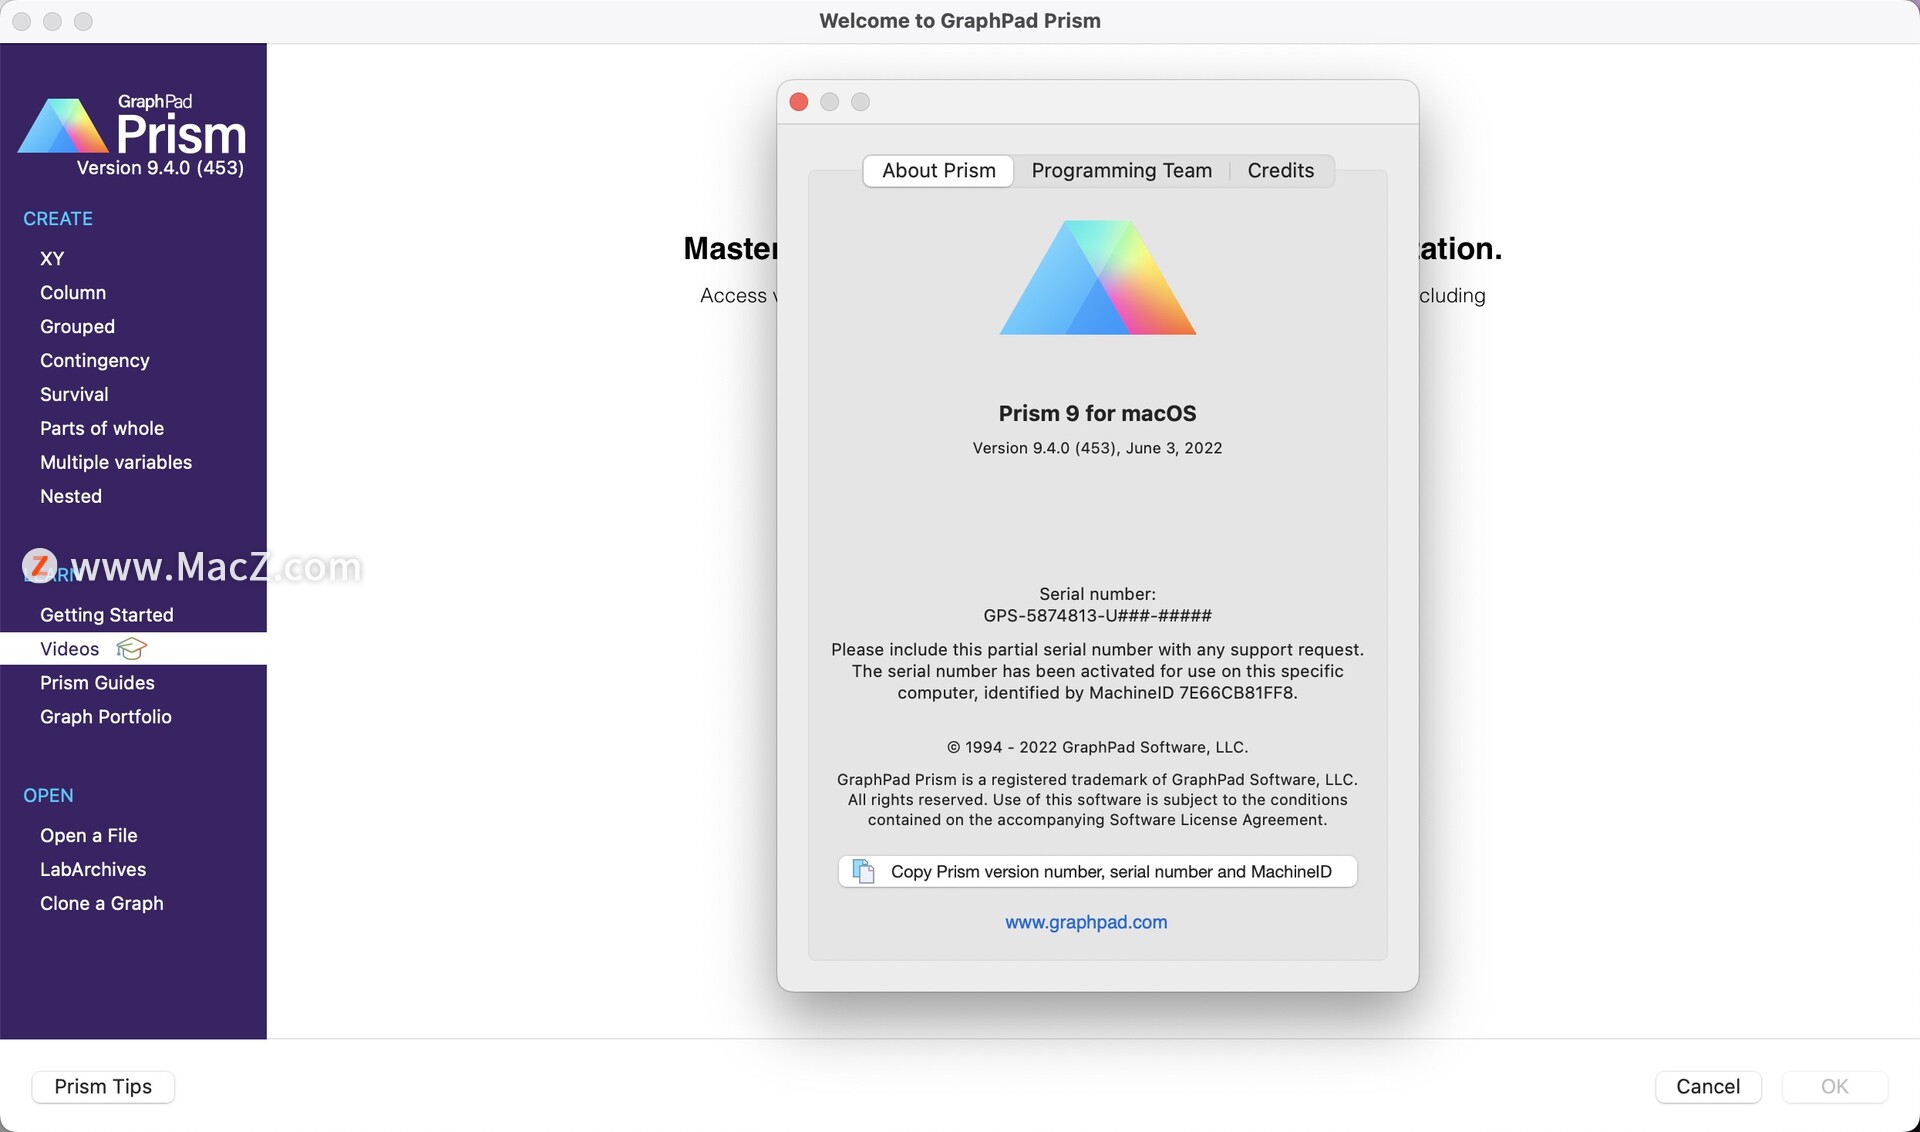
Task: Click the OK button
Action: 1834,1087
